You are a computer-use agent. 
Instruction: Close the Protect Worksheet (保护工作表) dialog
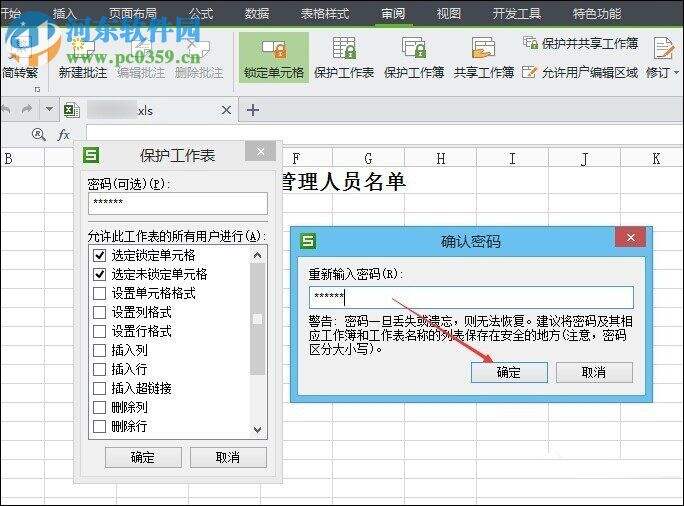pyautogui.click(x=260, y=151)
